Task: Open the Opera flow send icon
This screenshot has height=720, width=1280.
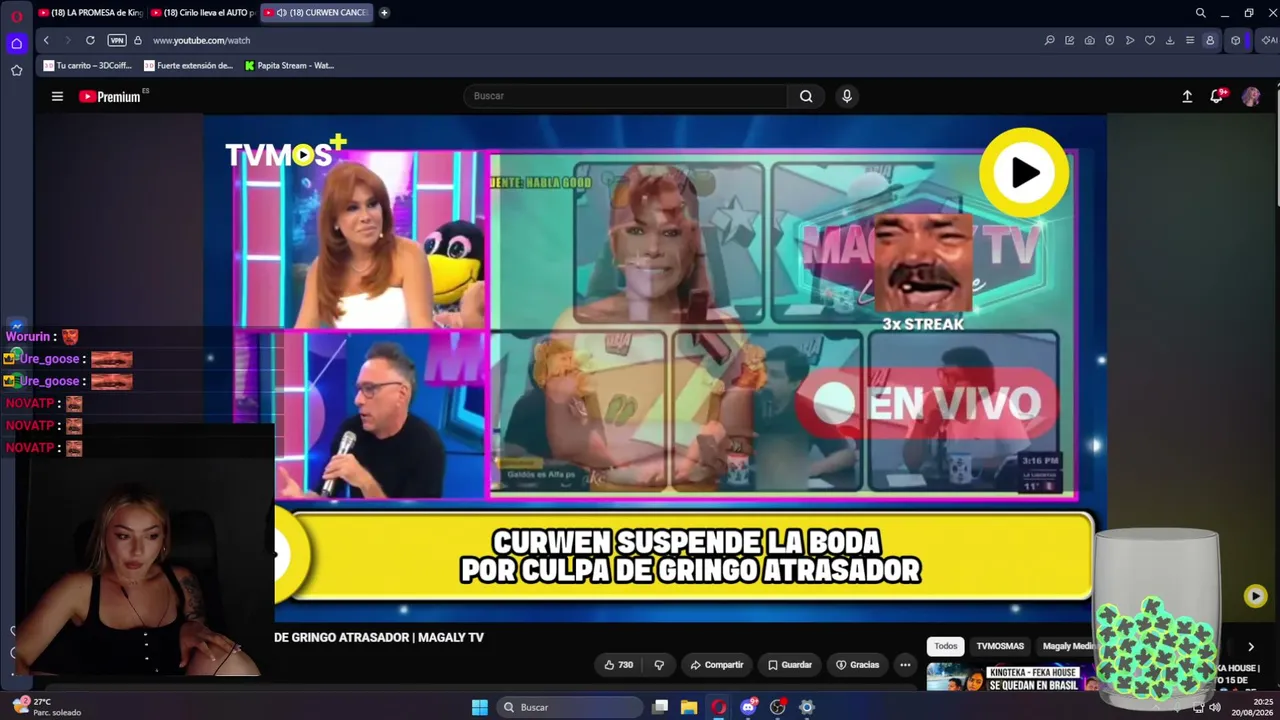Action: [1129, 40]
